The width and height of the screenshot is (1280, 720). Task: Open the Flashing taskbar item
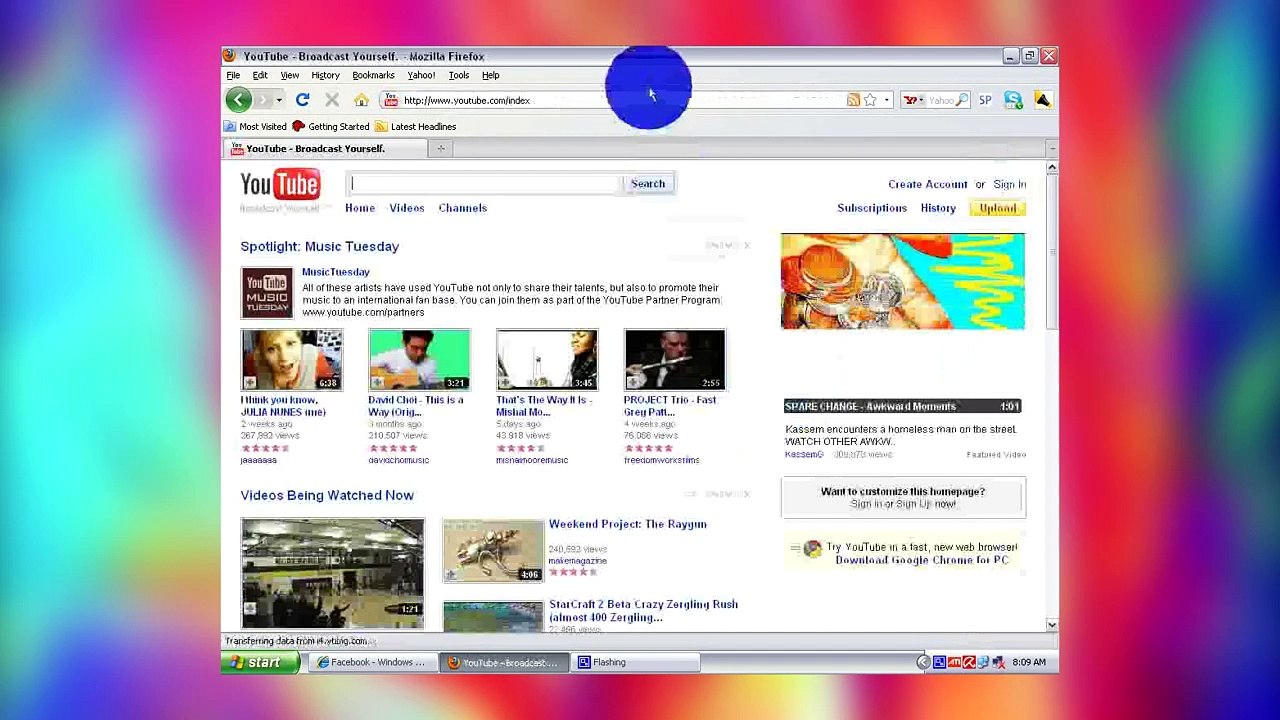[635, 662]
